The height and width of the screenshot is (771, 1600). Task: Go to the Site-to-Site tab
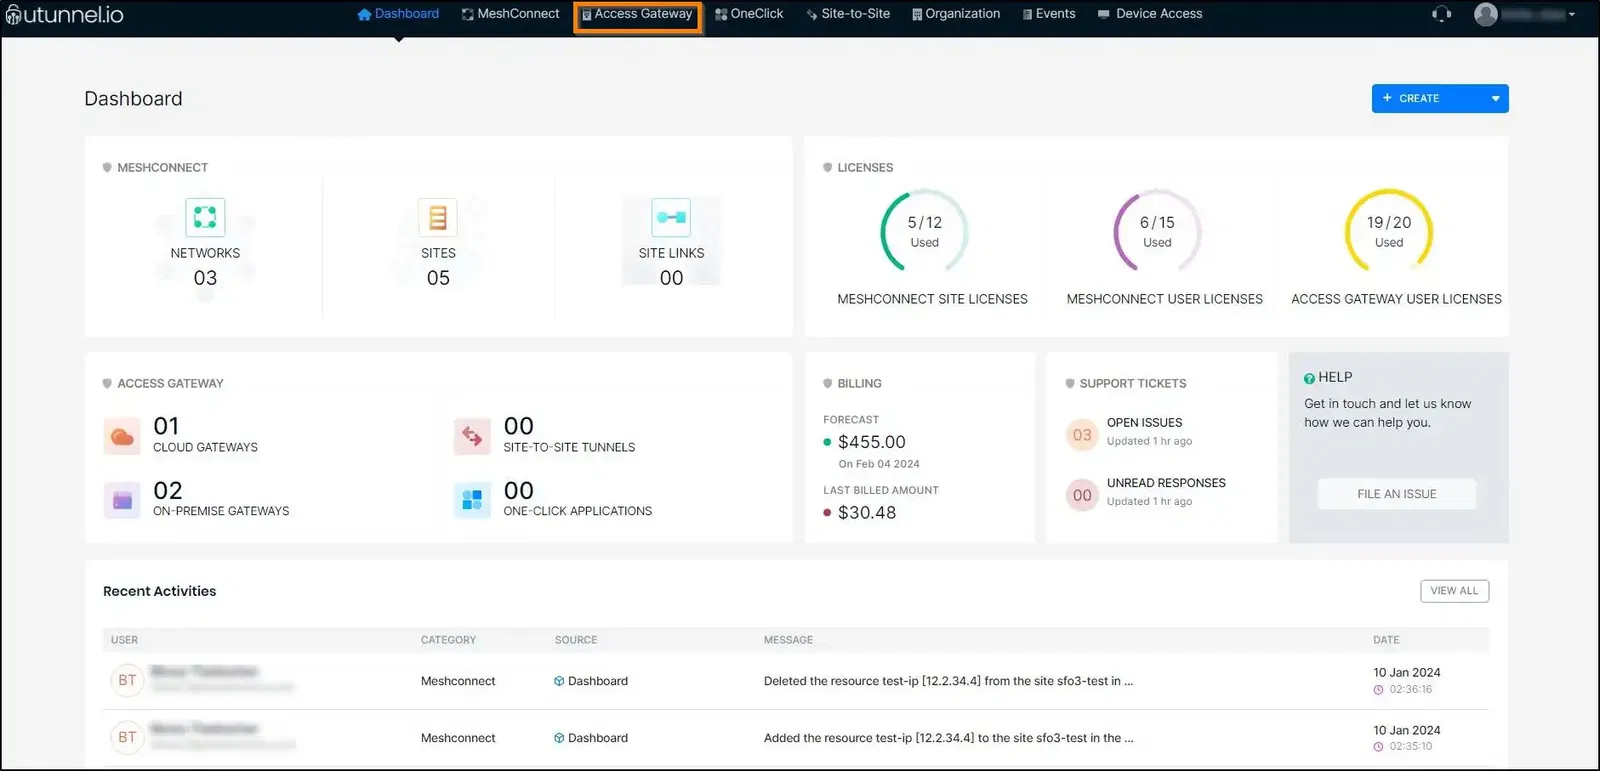click(848, 14)
